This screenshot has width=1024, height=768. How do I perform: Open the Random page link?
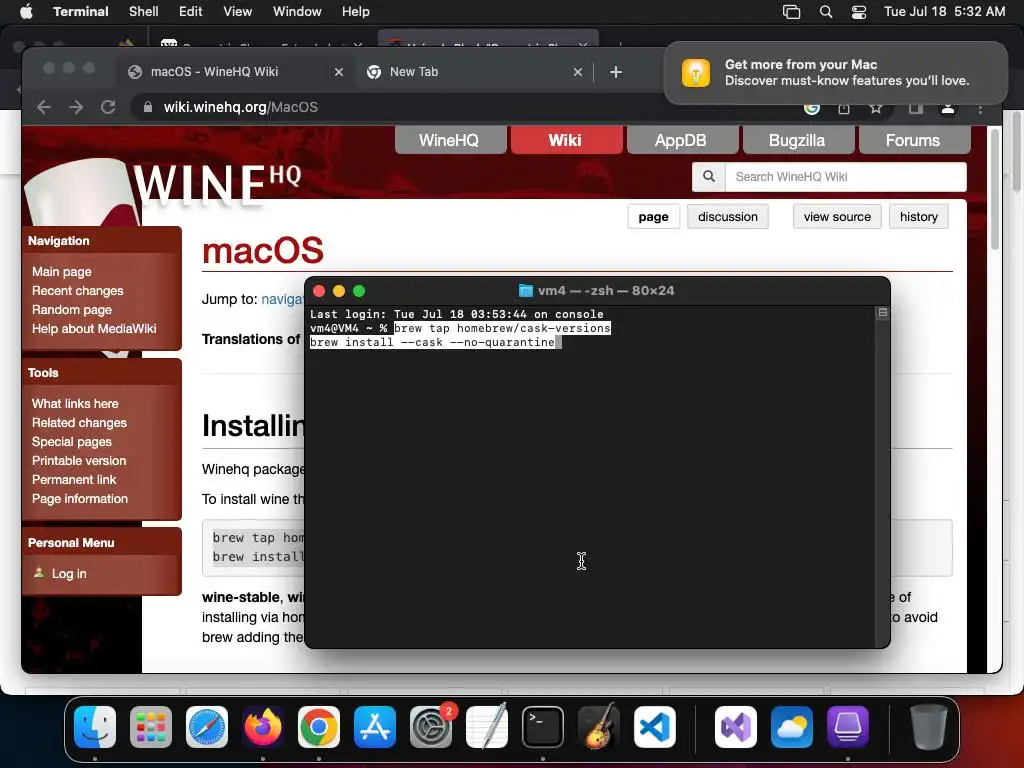click(72, 310)
